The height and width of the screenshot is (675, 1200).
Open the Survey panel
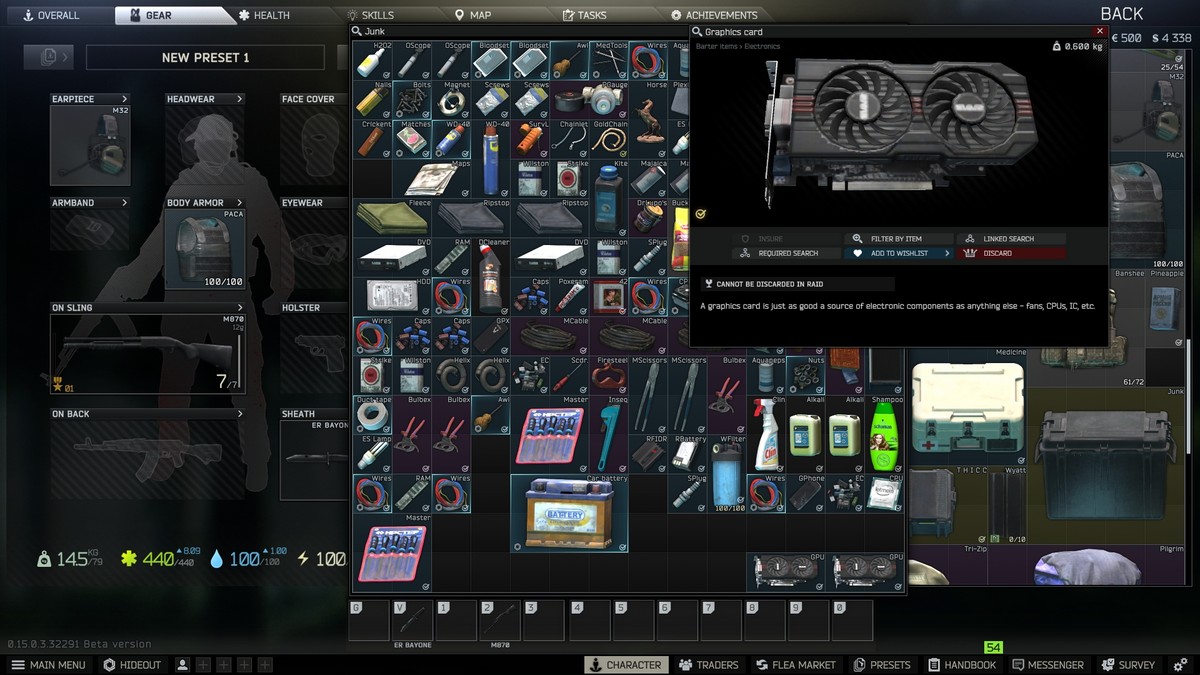click(1128, 664)
